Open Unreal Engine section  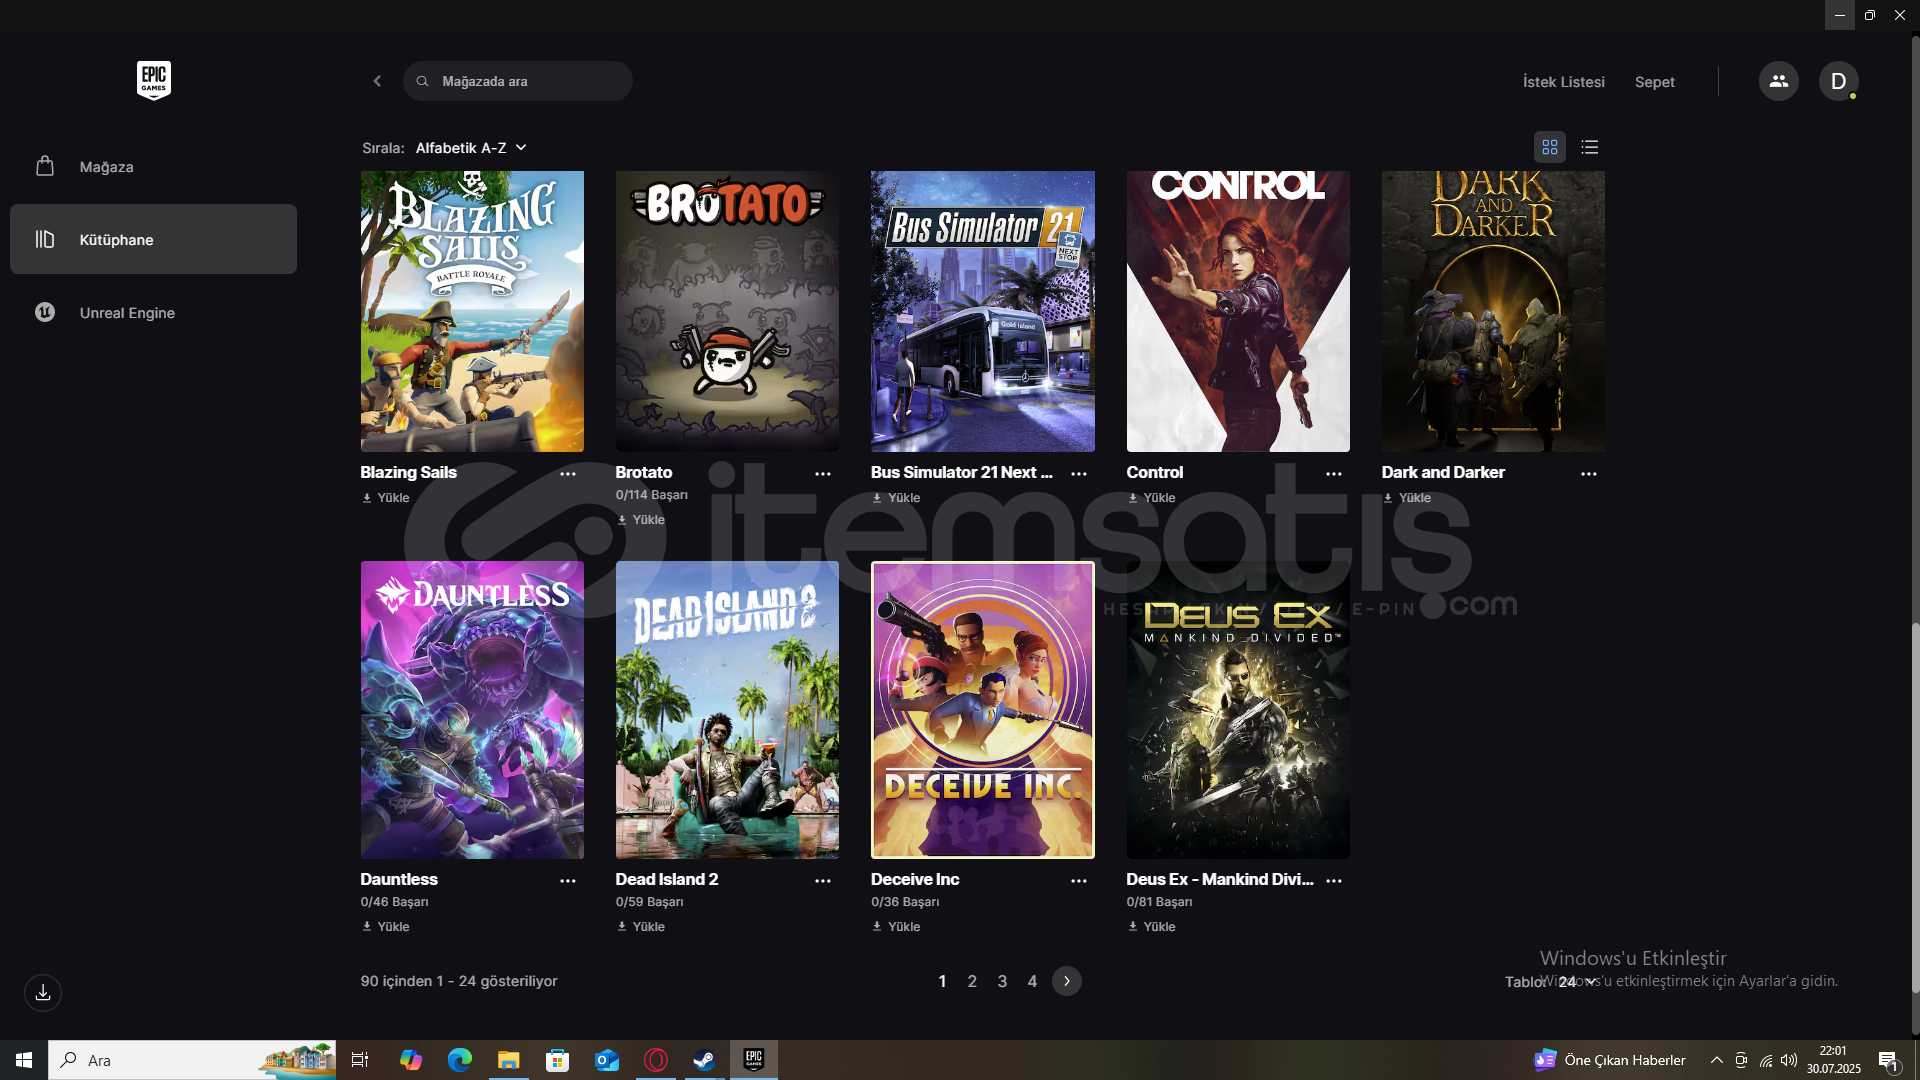[x=153, y=312]
